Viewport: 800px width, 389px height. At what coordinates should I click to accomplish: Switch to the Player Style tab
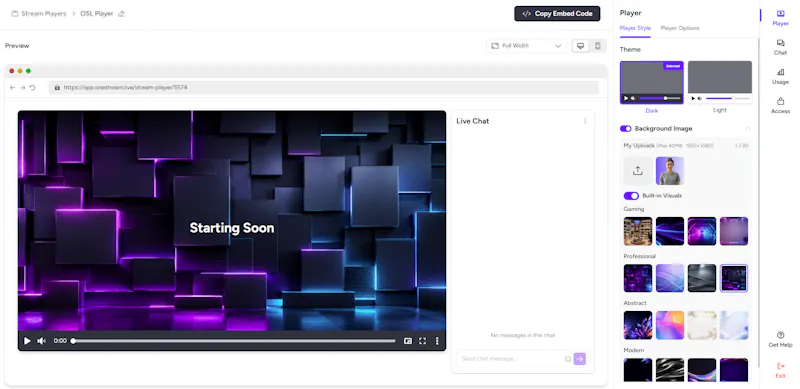tap(635, 28)
